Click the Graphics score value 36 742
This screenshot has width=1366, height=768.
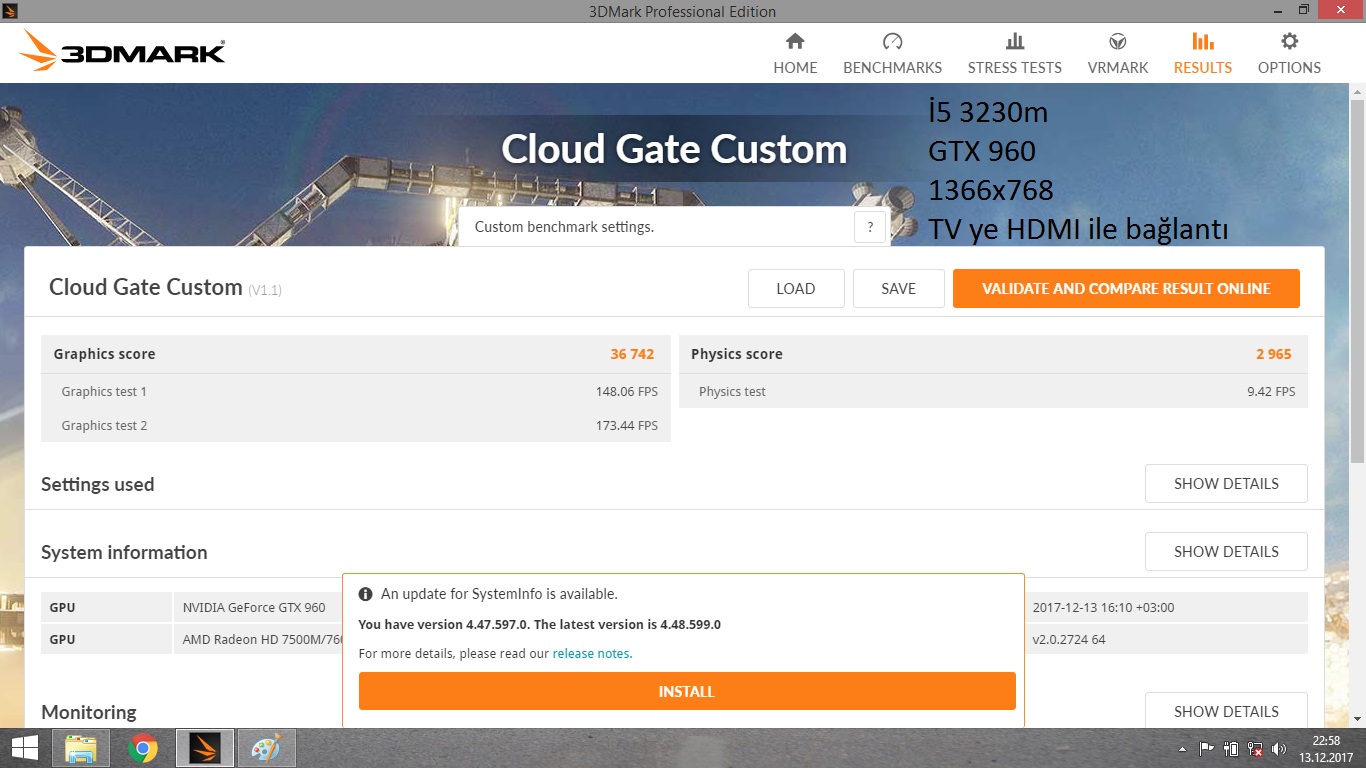(x=632, y=354)
